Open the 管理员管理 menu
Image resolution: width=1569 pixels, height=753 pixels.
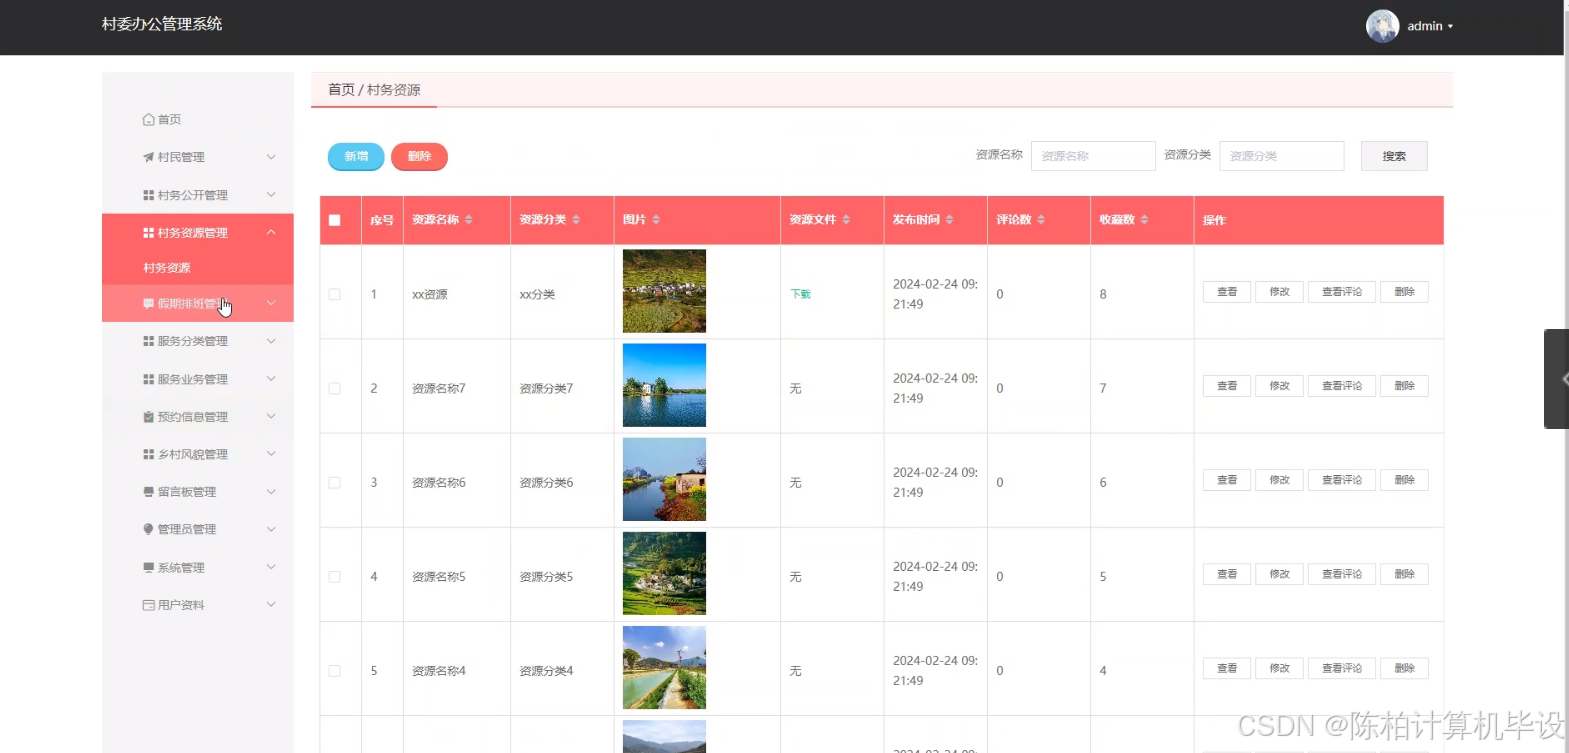click(198, 529)
